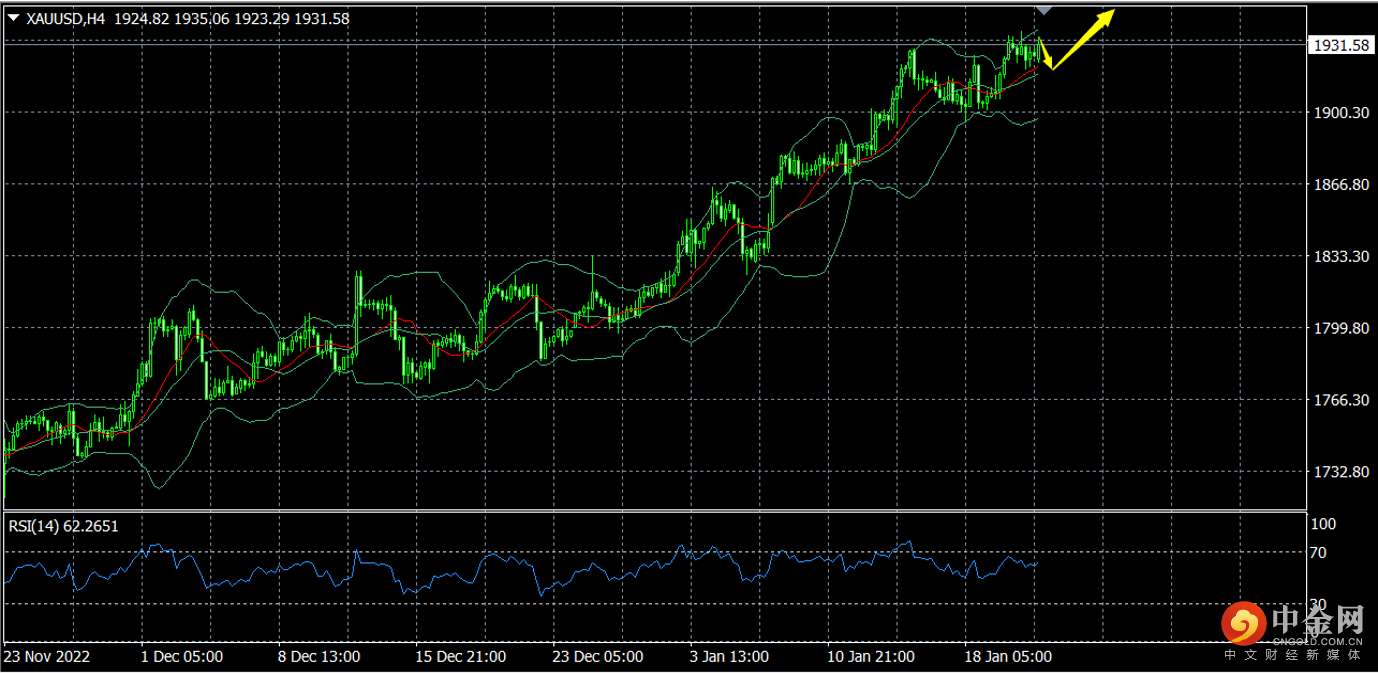The width and height of the screenshot is (1378, 673).
Task: Click the current price label 1931.58
Action: [x=1340, y=46]
